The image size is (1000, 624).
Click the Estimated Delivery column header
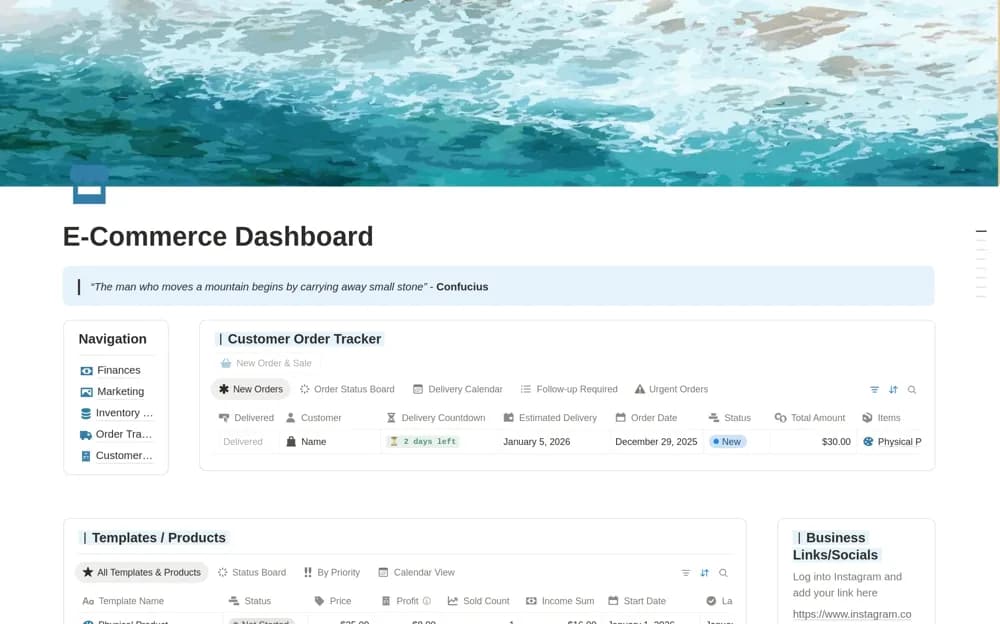click(550, 417)
